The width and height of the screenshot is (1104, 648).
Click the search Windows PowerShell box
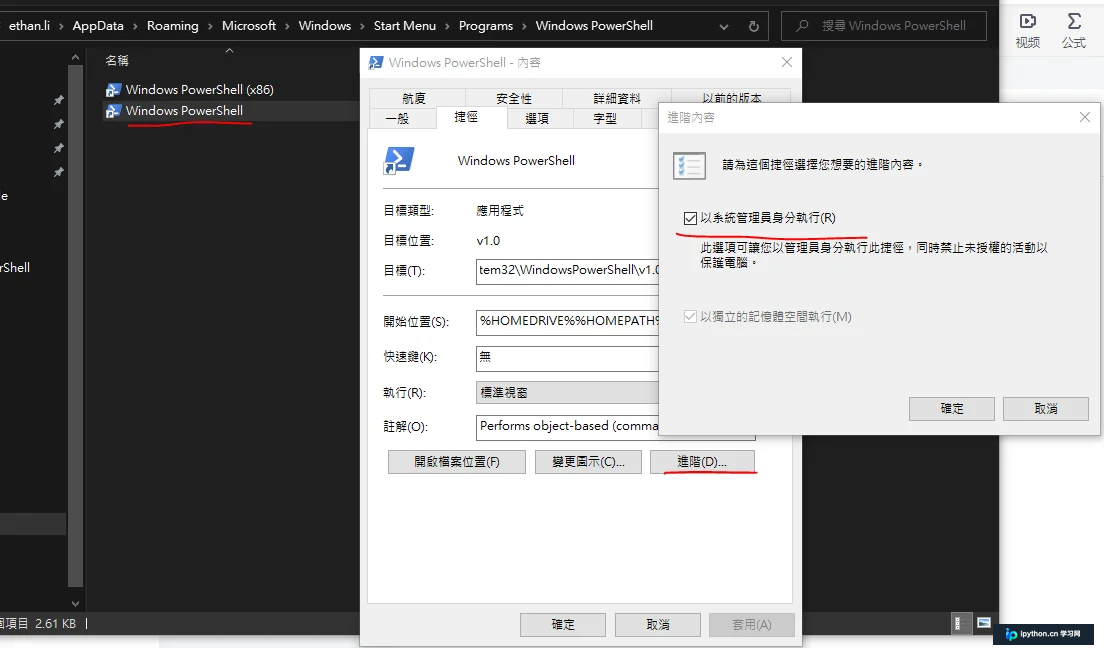pyautogui.click(x=884, y=26)
